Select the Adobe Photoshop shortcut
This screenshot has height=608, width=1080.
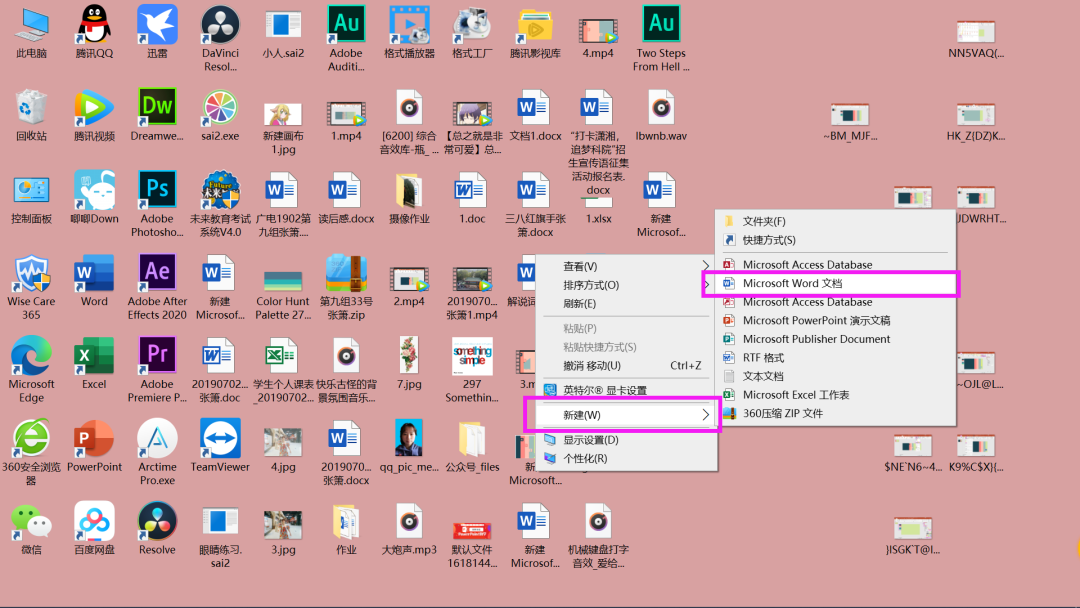[x=157, y=189]
